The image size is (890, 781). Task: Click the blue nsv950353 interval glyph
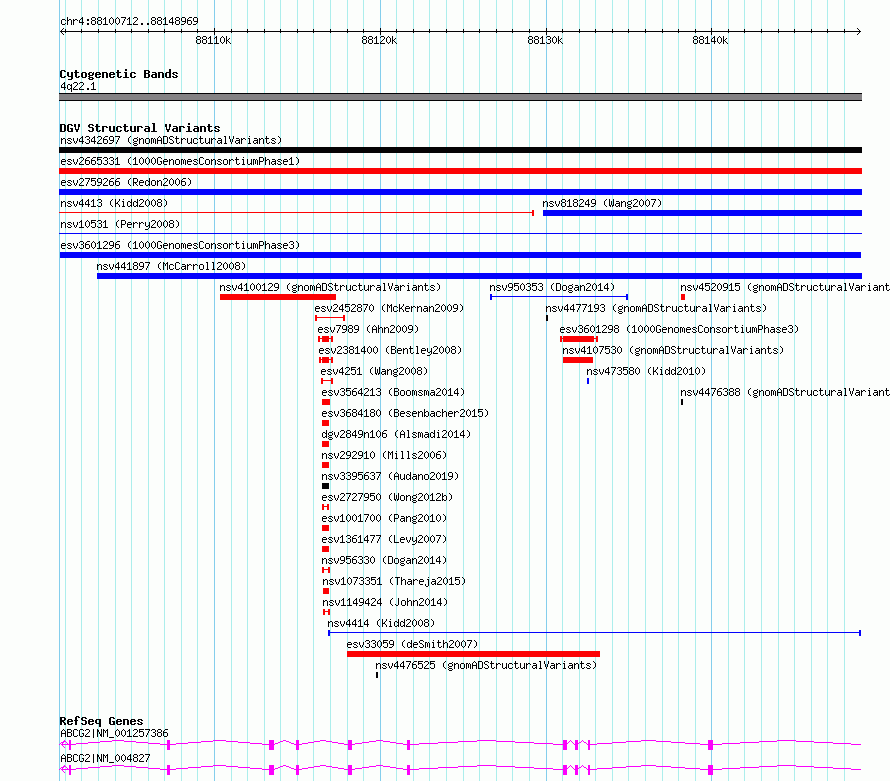click(559, 297)
